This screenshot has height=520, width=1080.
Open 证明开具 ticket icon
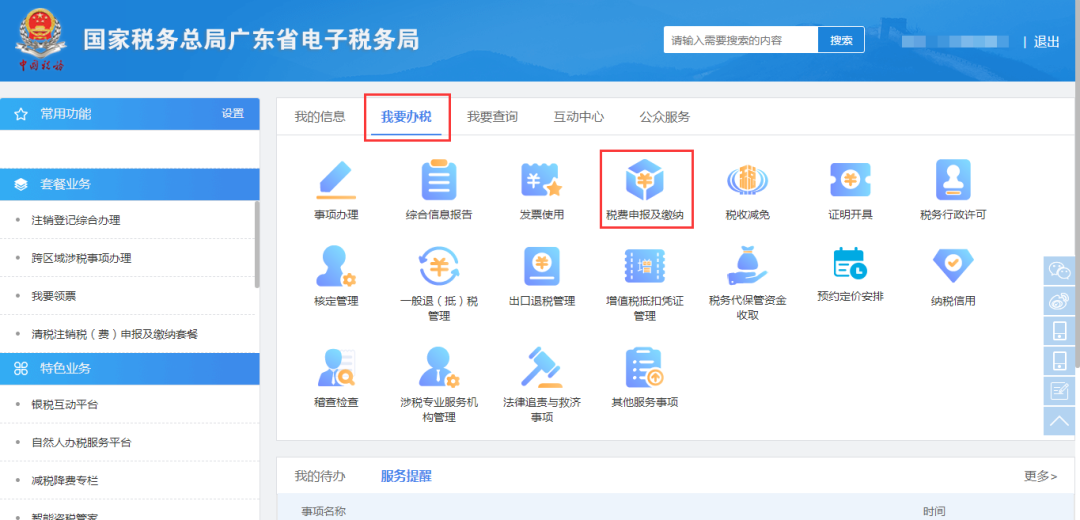click(850, 180)
